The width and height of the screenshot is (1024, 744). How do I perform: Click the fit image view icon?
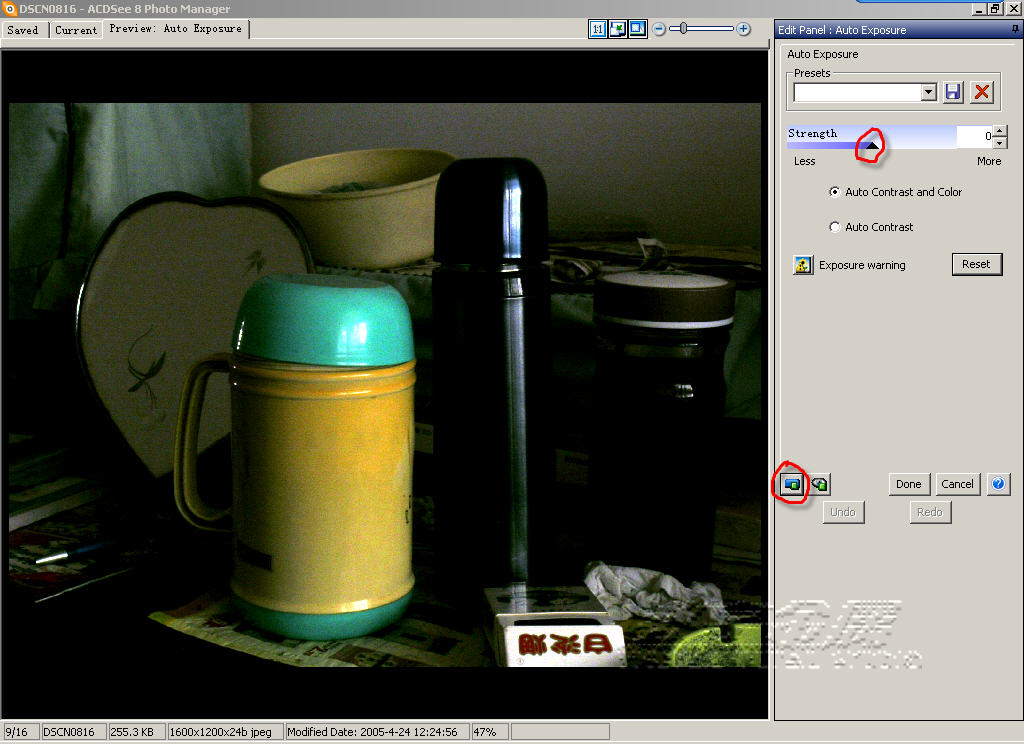point(618,29)
